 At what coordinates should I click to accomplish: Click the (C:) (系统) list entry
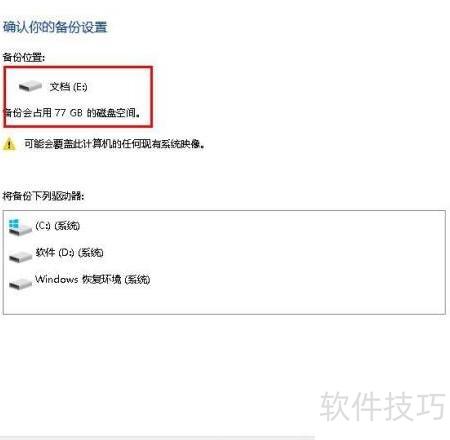point(57,226)
